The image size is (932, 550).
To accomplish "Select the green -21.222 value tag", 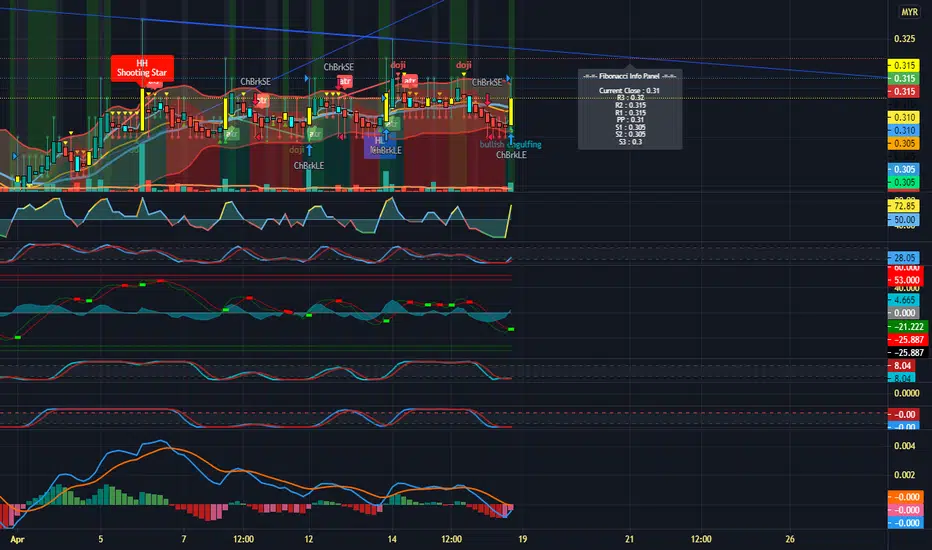I will [x=908, y=326].
